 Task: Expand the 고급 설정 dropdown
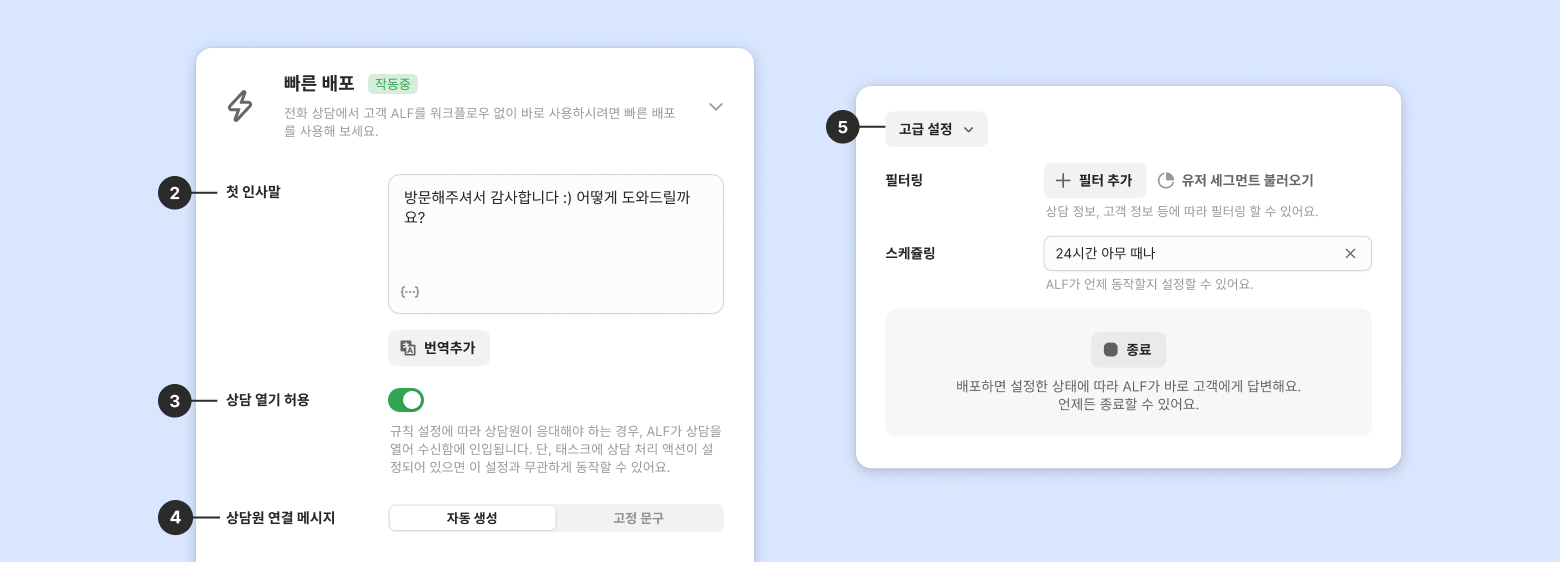click(936, 129)
